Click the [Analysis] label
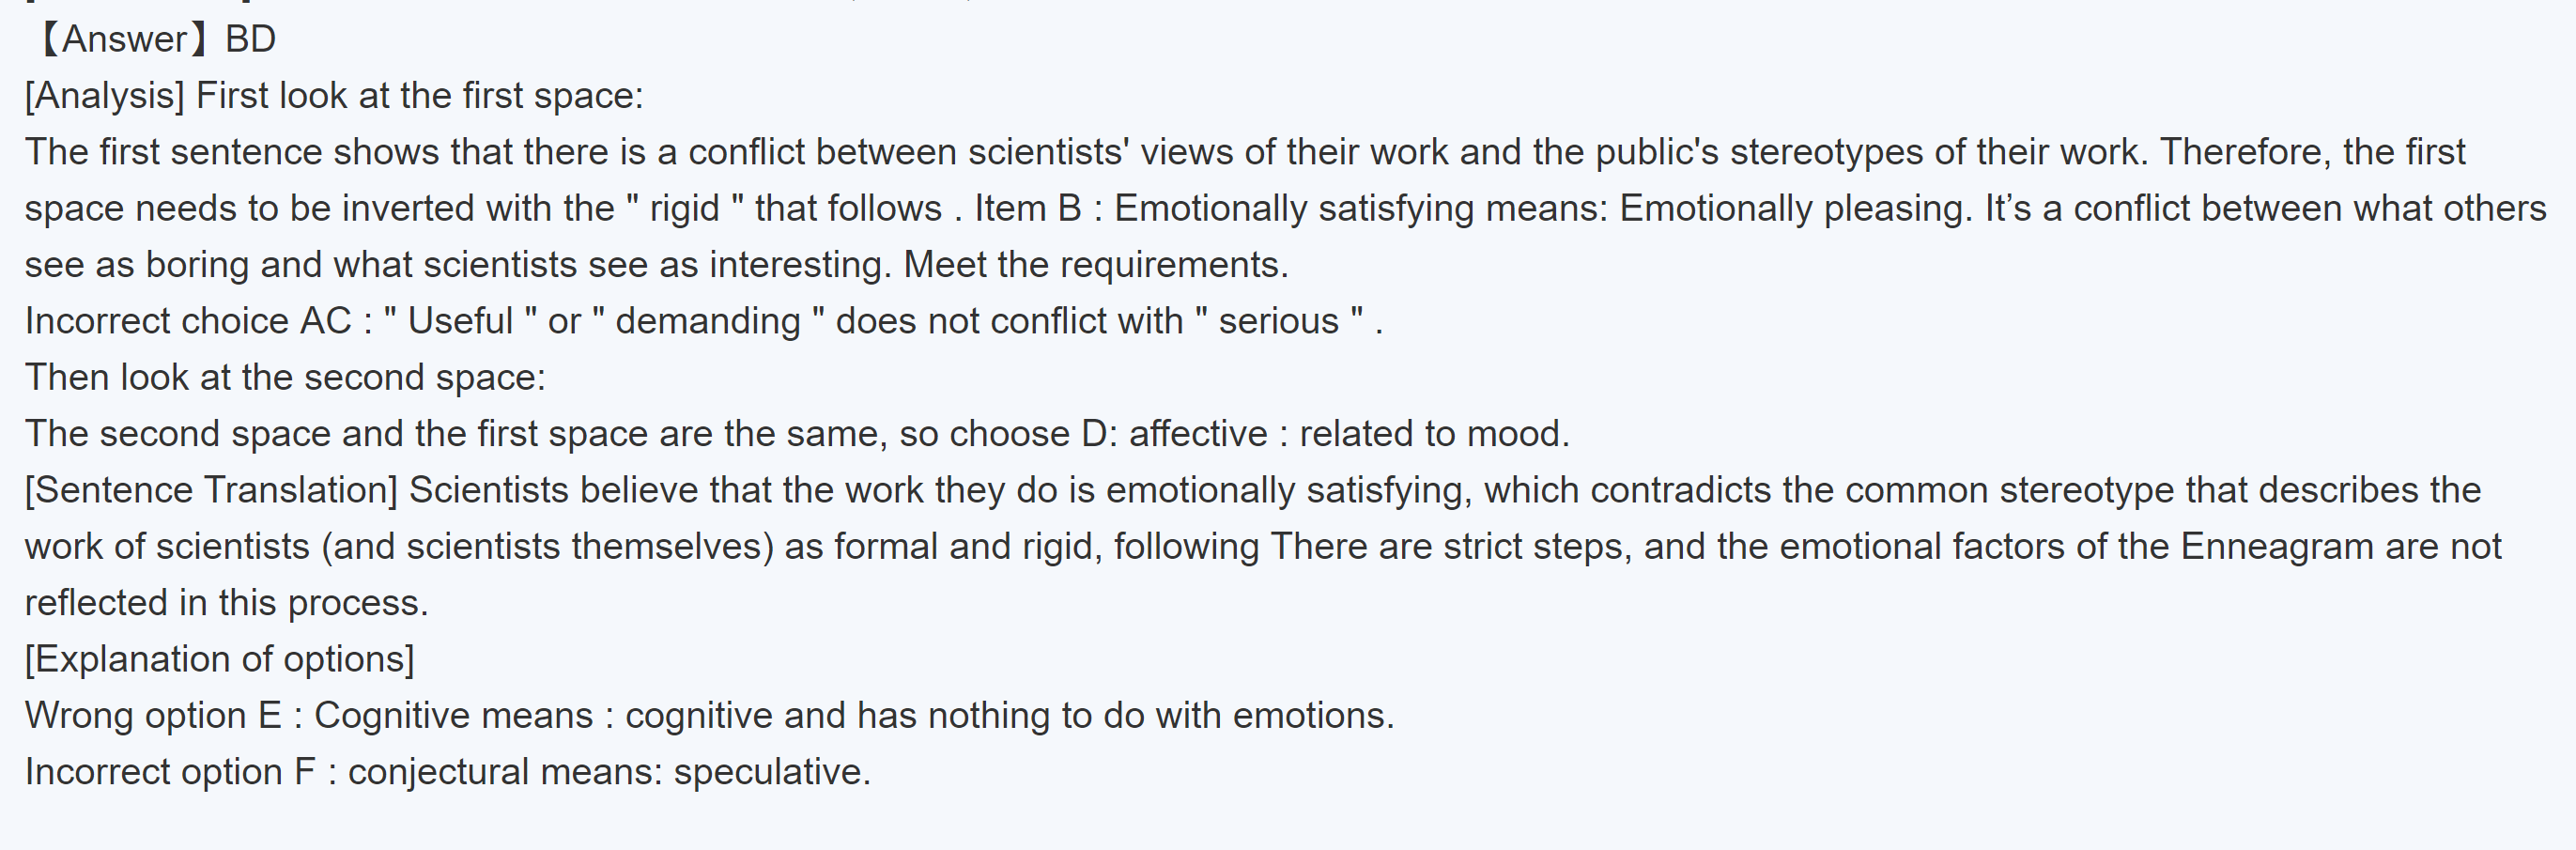 105,96
